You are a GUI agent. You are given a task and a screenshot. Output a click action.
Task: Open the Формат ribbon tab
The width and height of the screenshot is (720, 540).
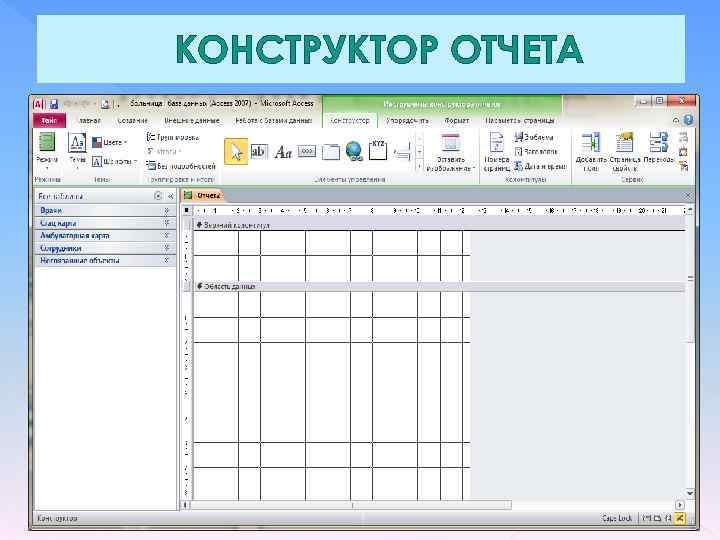[x=456, y=121]
